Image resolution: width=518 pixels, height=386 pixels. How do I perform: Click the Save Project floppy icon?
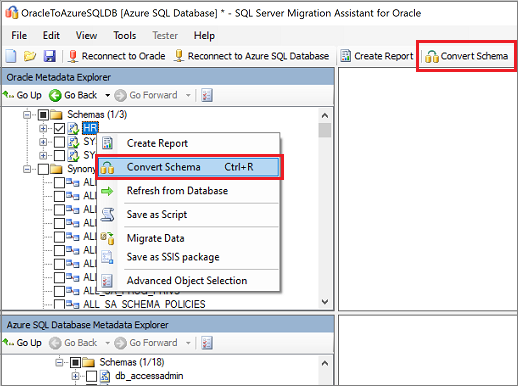click(x=50, y=56)
